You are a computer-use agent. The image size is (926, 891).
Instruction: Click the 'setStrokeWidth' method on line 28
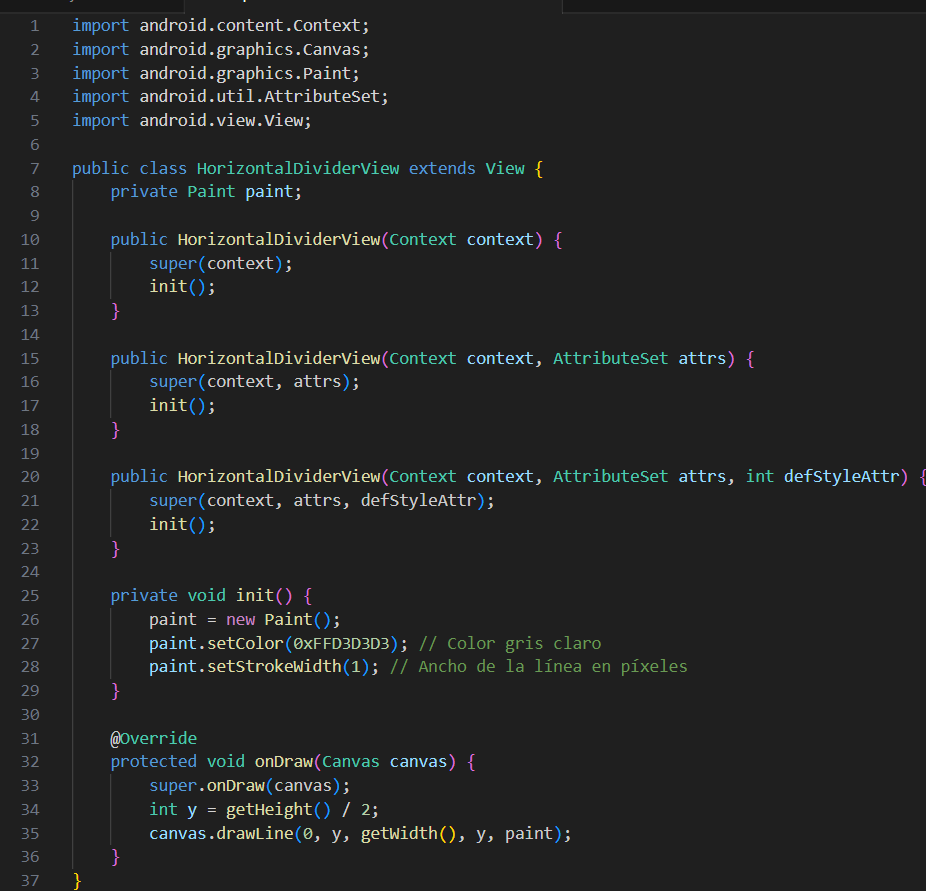[274, 667]
